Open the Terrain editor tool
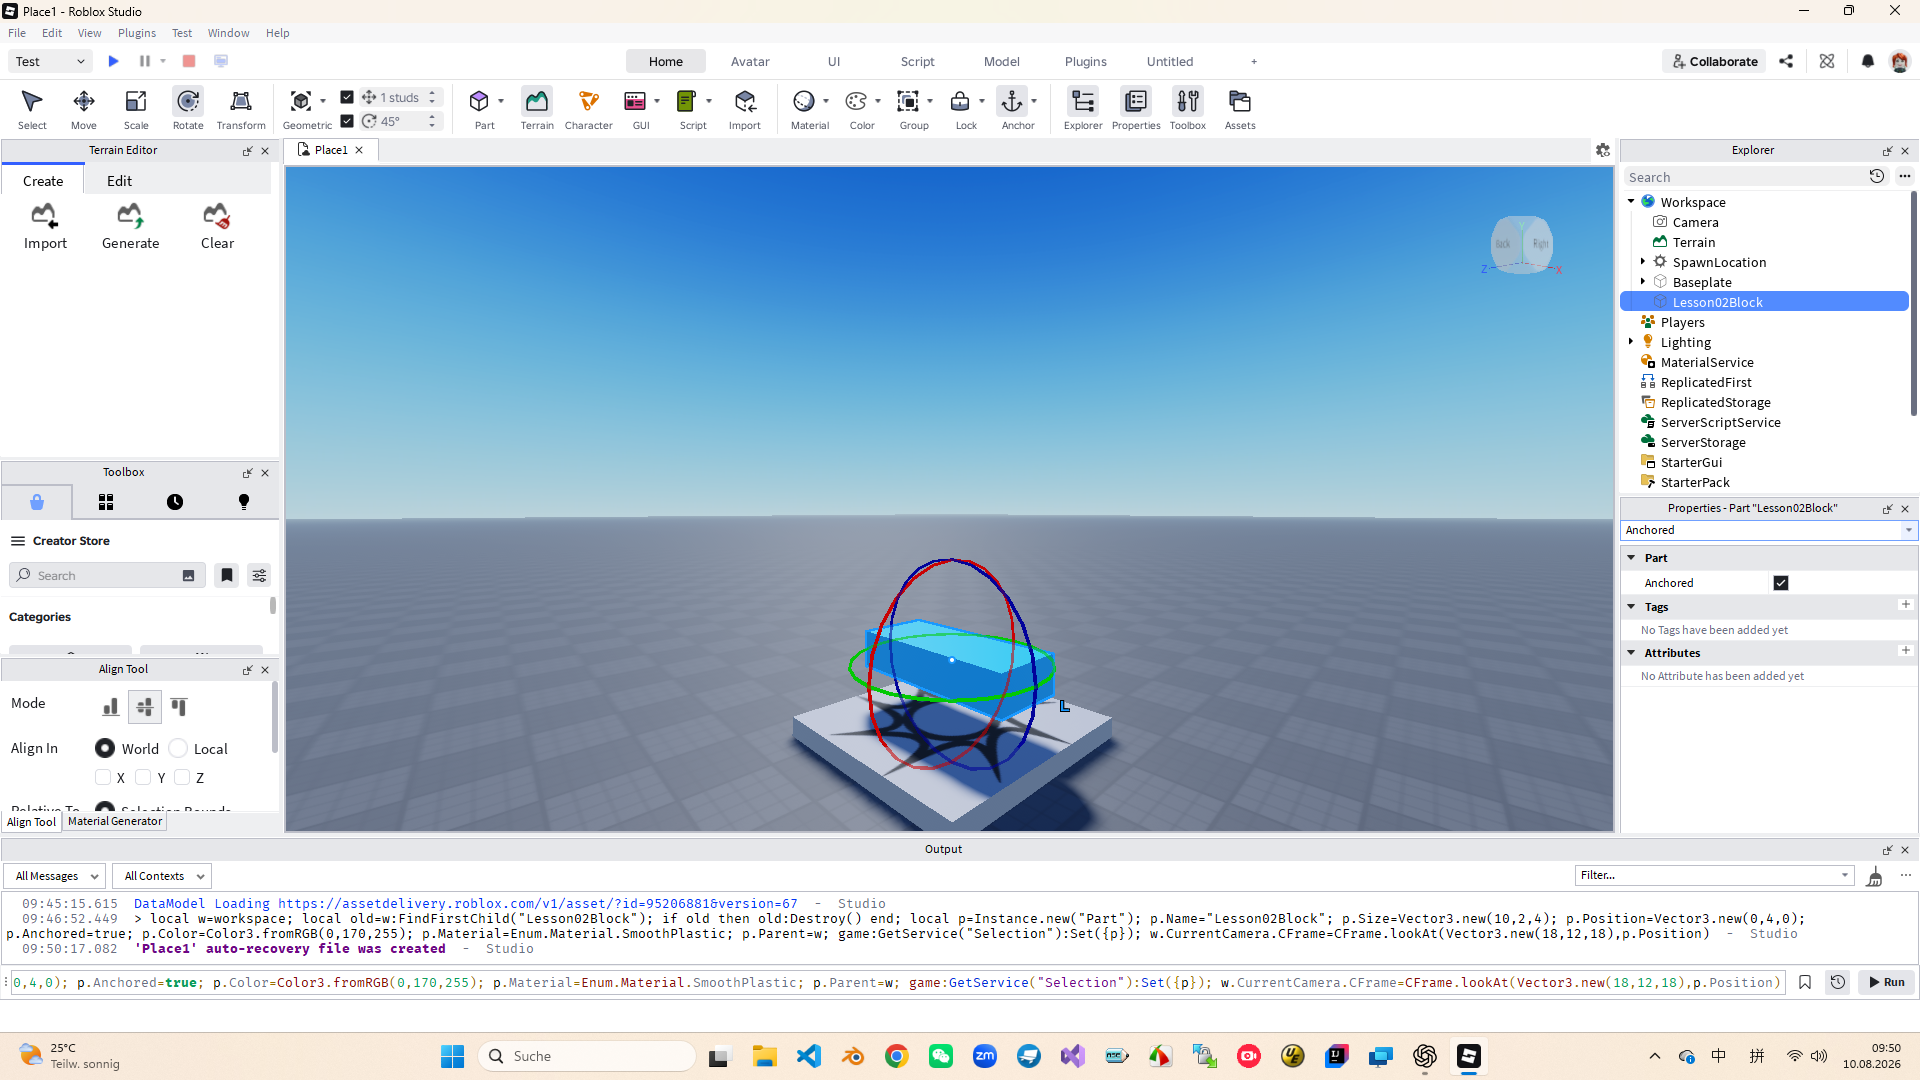1920x1080 pixels. (537, 108)
